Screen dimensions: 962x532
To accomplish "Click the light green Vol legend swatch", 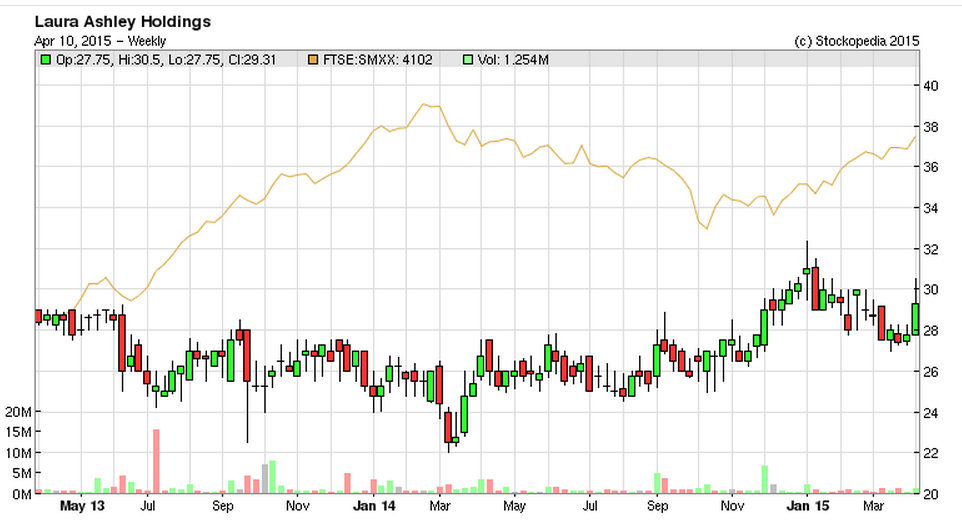I will click(x=468, y=60).
